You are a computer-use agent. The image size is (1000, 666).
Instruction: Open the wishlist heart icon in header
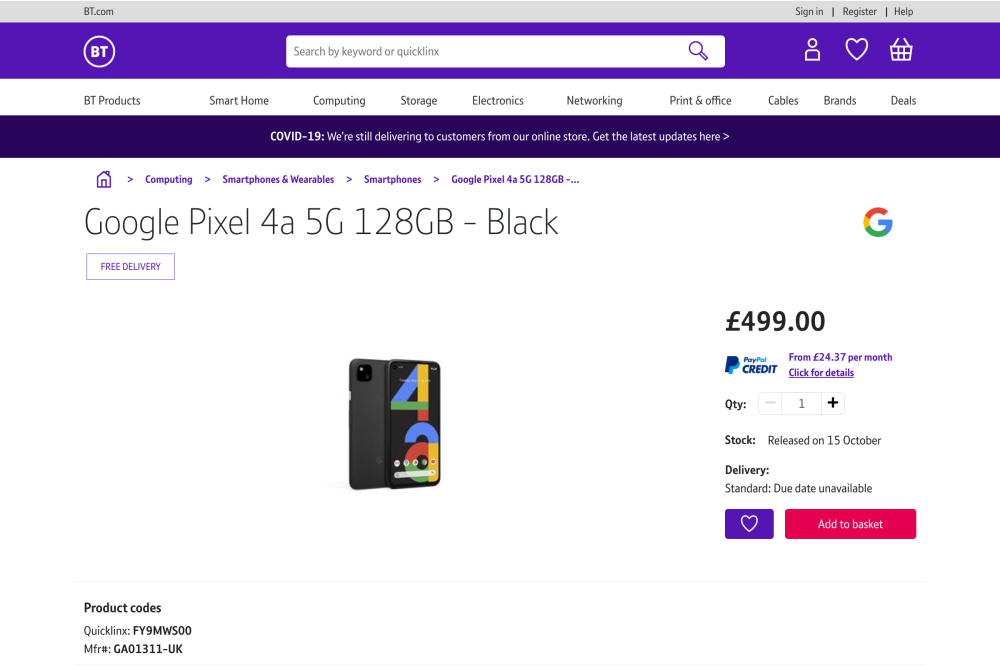point(857,50)
